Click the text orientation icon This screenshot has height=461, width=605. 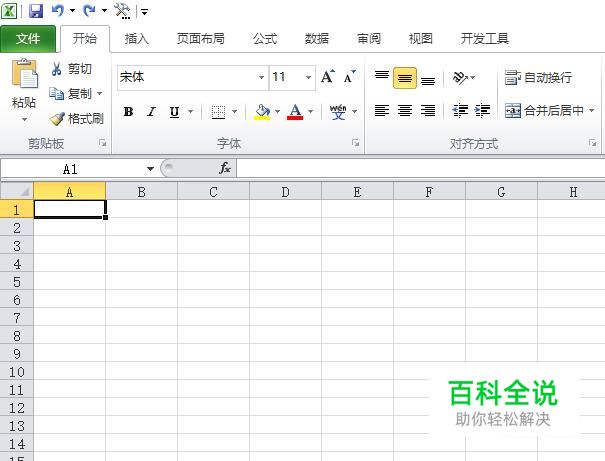tap(460, 78)
